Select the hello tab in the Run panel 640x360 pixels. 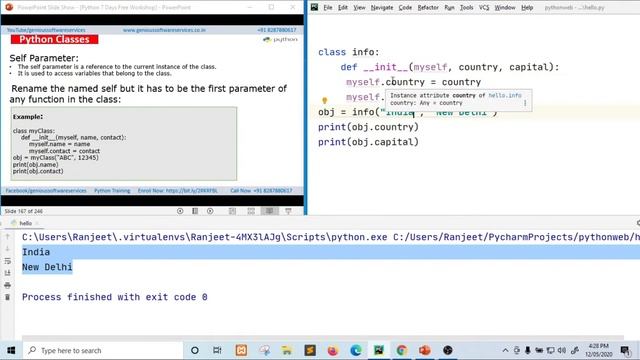(x=25, y=223)
